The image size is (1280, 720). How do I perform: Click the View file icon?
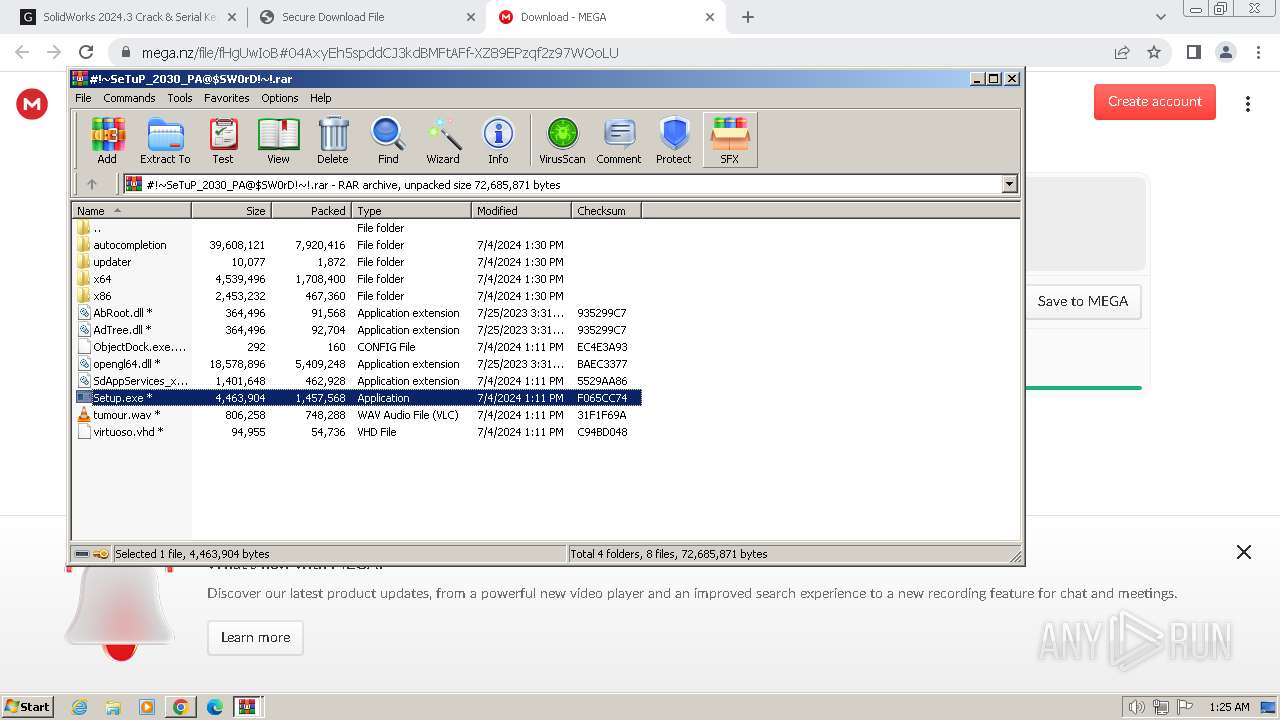pos(278,140)
